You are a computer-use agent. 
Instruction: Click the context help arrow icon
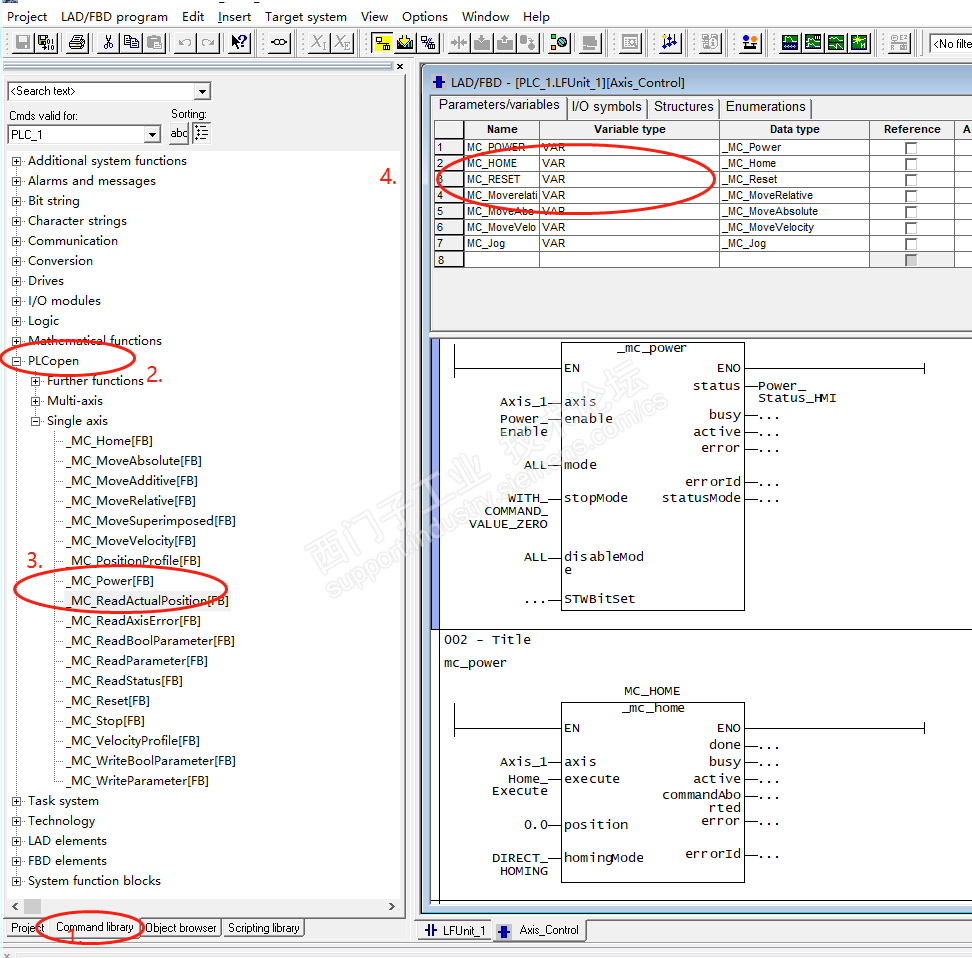tap(239, 43)
